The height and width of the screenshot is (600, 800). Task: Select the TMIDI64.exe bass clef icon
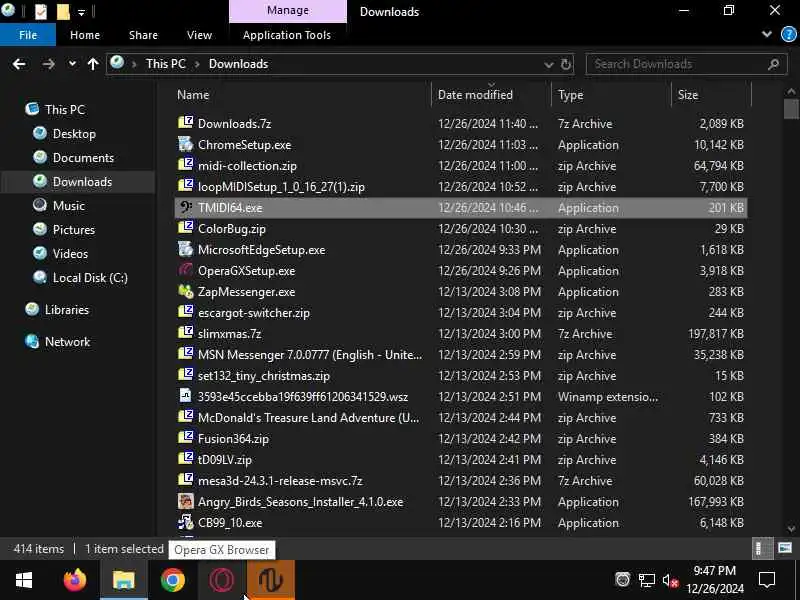click(x=186, y=207)
